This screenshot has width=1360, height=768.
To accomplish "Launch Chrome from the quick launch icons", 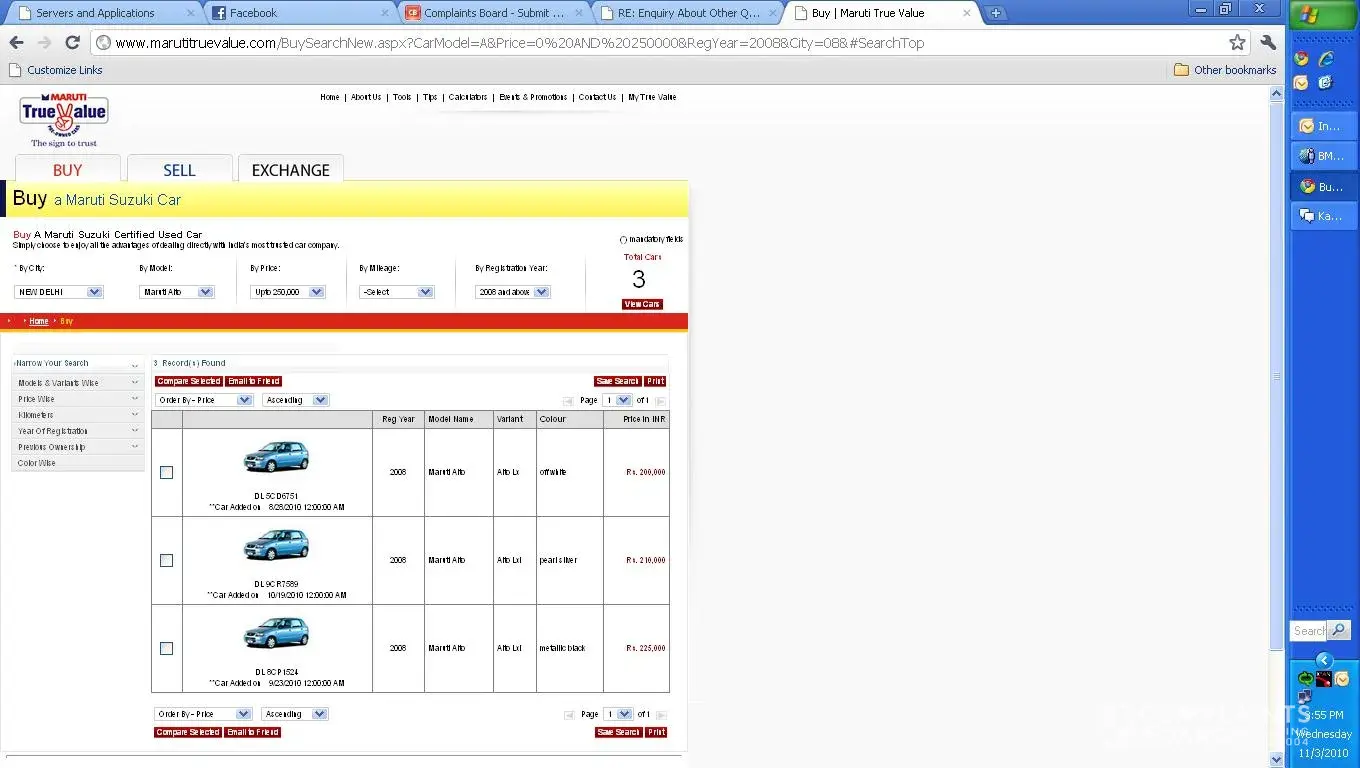I will point(1301,59).
